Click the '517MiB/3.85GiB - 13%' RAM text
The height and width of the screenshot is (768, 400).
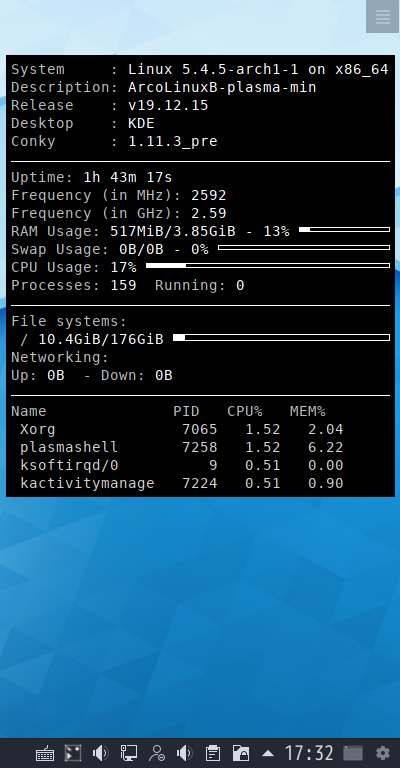pyautogui.click(x=200, y=231)
